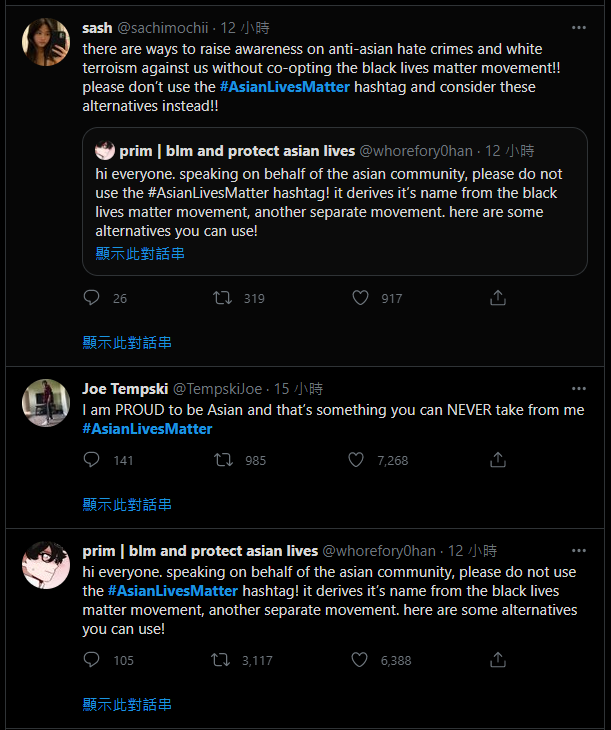
Task: Open Joe Tempski's profile avatar
Action: pos(46,403)
